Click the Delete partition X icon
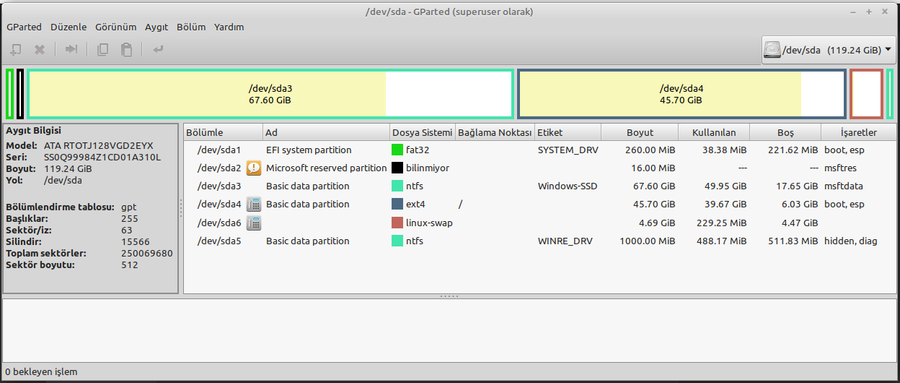This screenshot has height=383, width=900. (x=40, y=50)
